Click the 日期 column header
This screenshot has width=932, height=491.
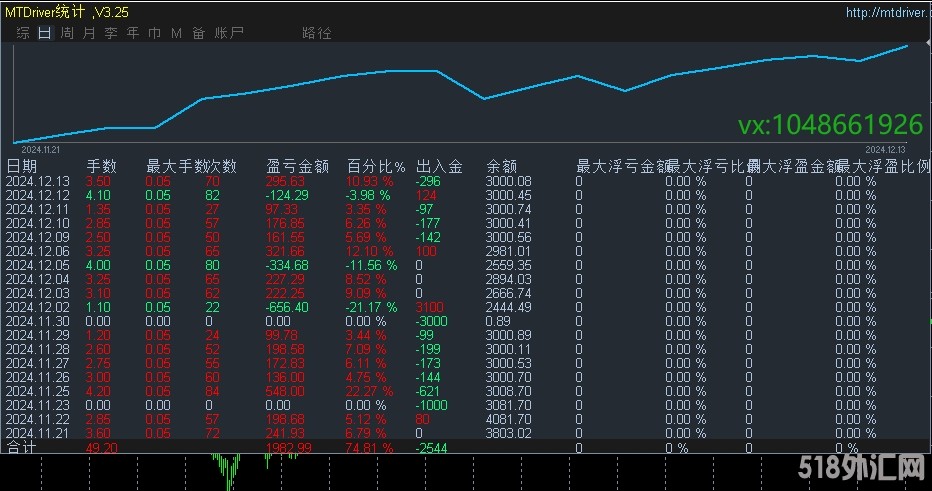coord(22,166)
